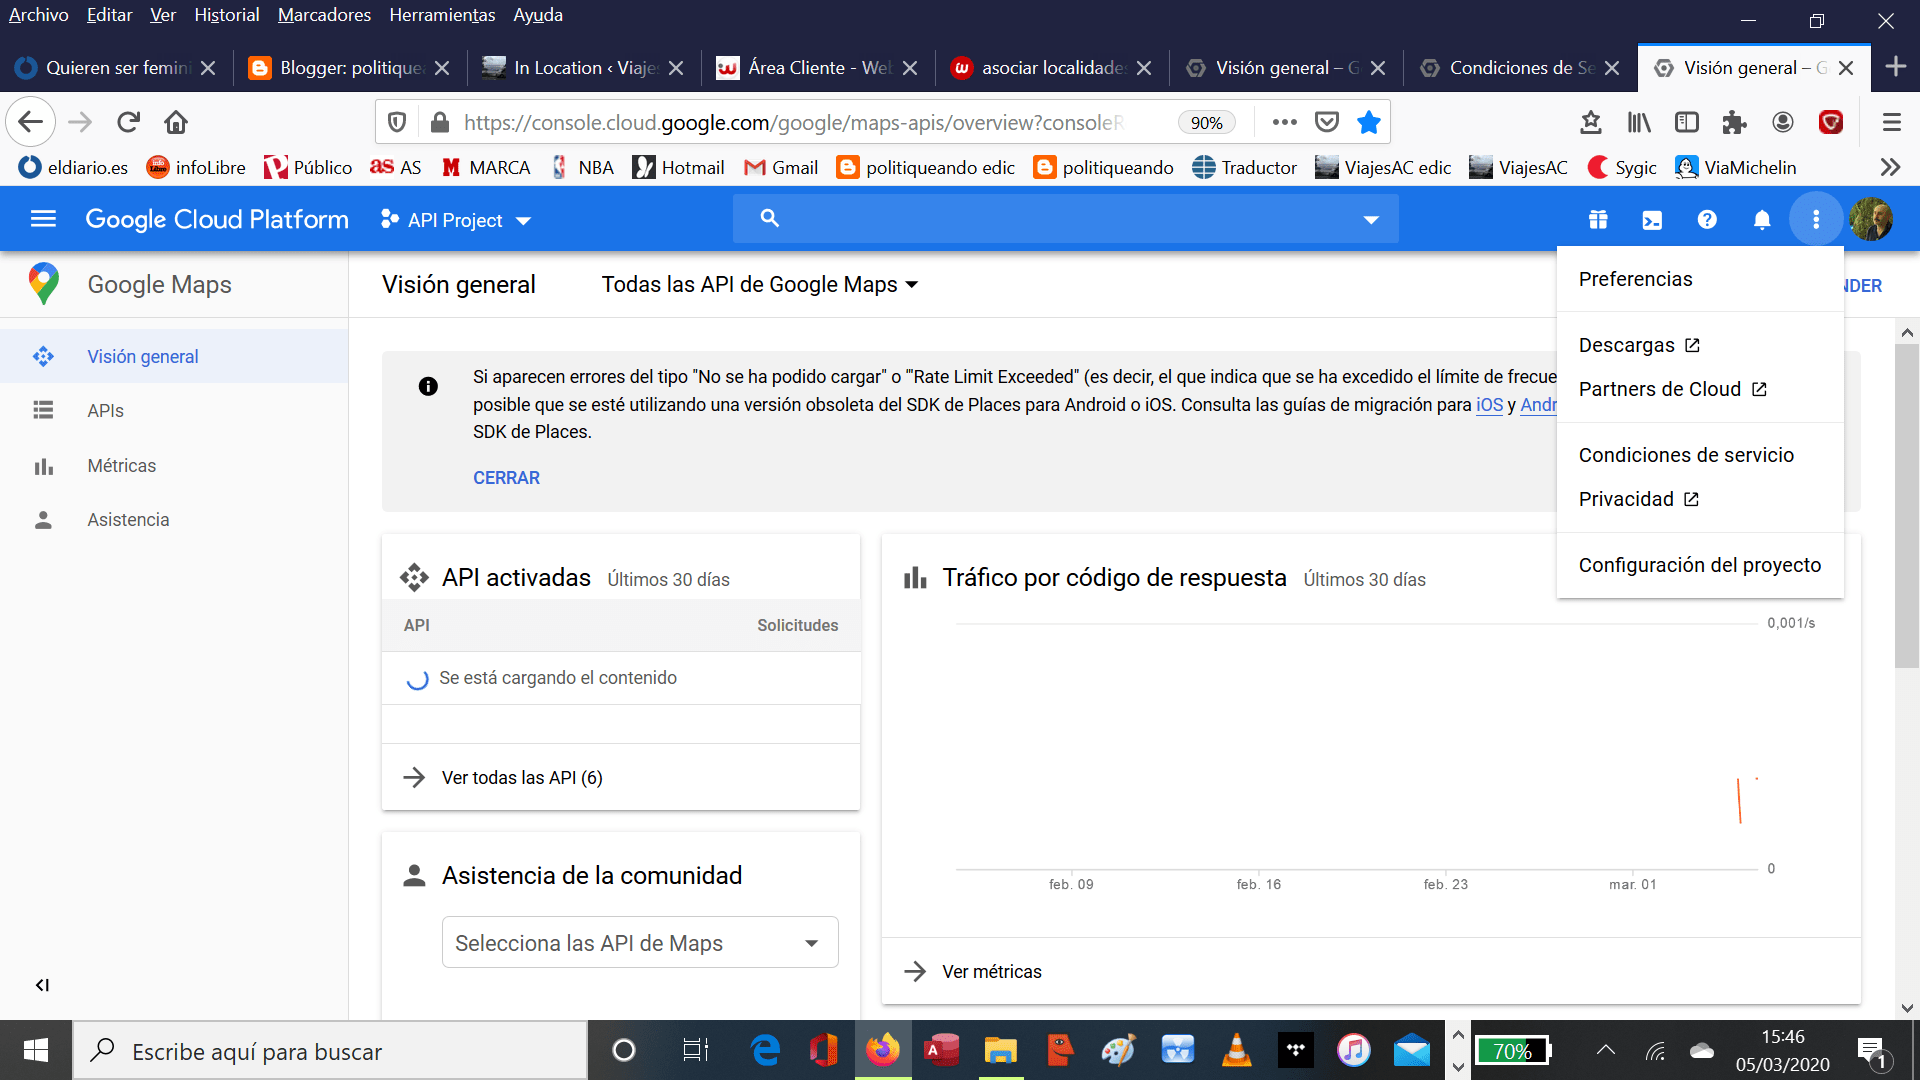
Task: Open the Firefox application menu
Action: [x=1891, y=122]
